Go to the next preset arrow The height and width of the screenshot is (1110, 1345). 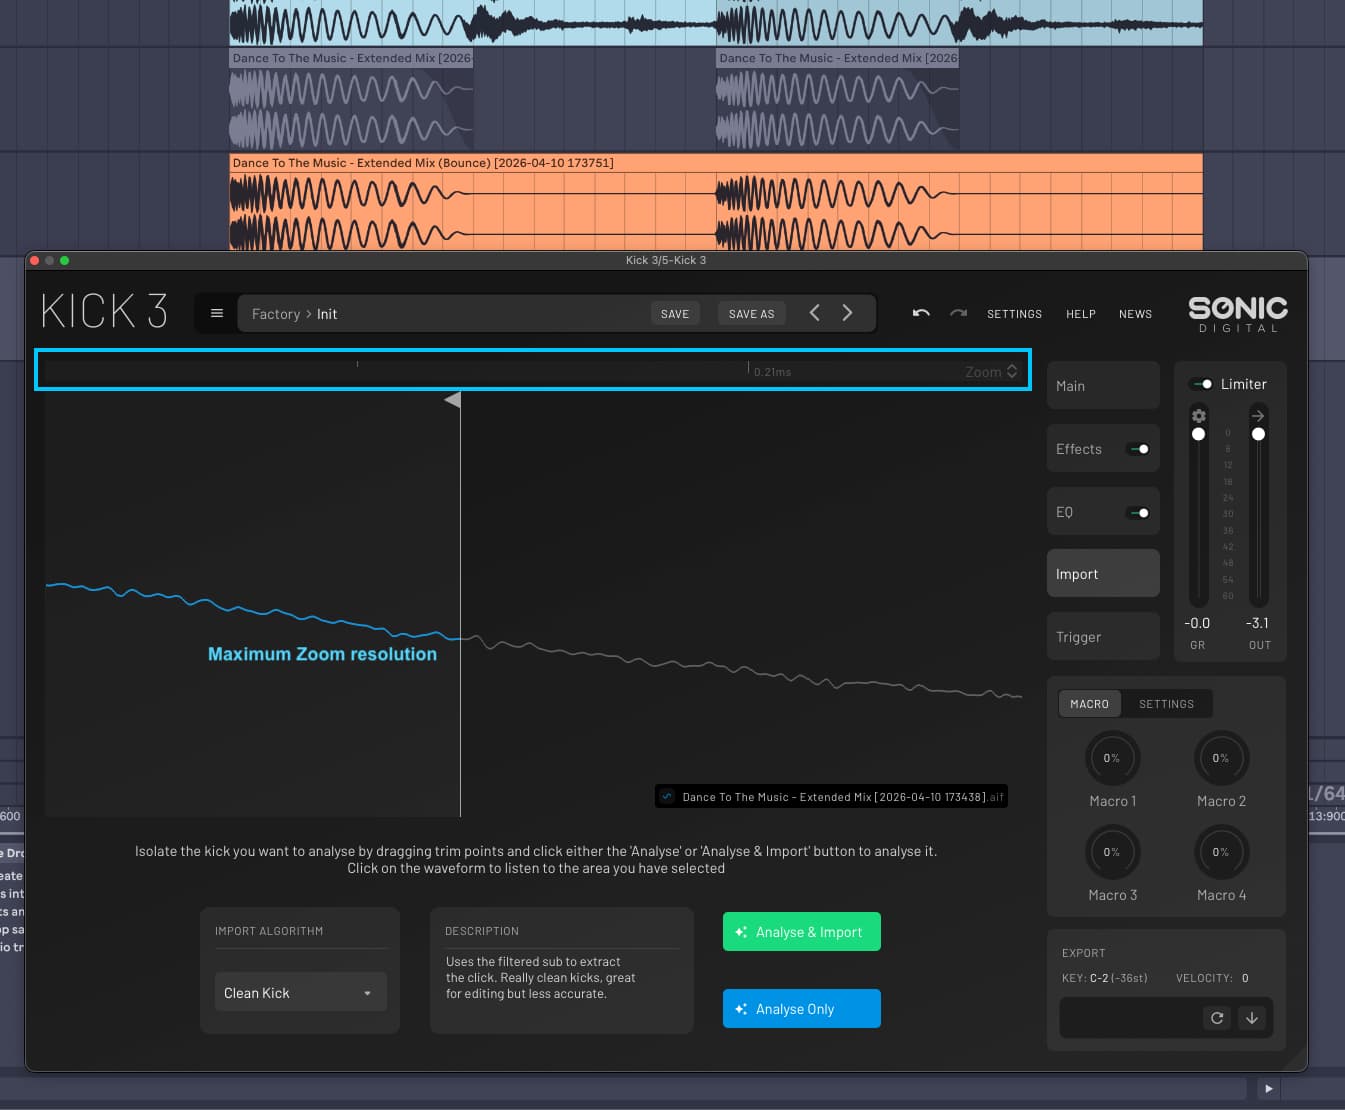(x=847, y=313)
